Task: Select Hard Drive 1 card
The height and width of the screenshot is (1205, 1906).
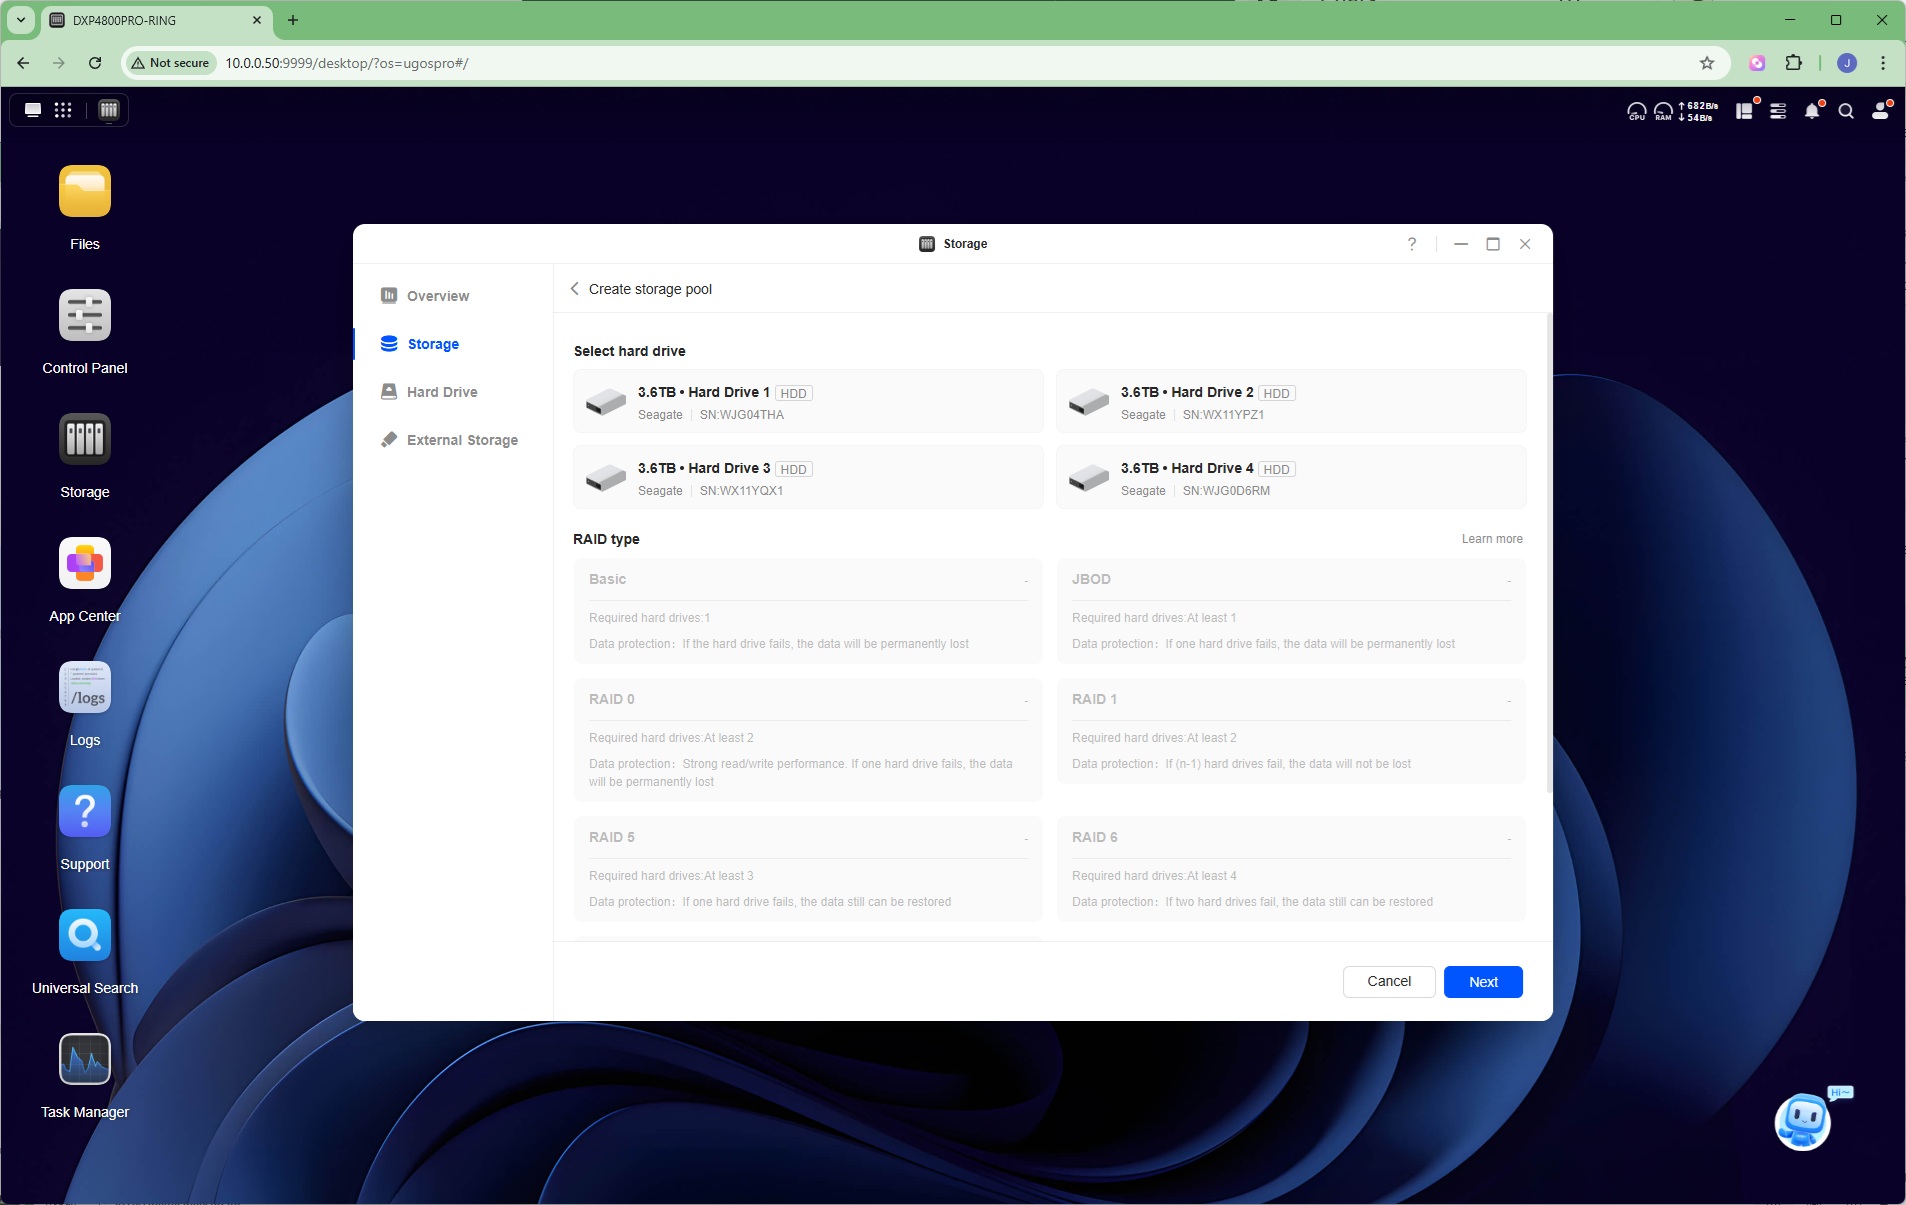Action: point(808,402)
